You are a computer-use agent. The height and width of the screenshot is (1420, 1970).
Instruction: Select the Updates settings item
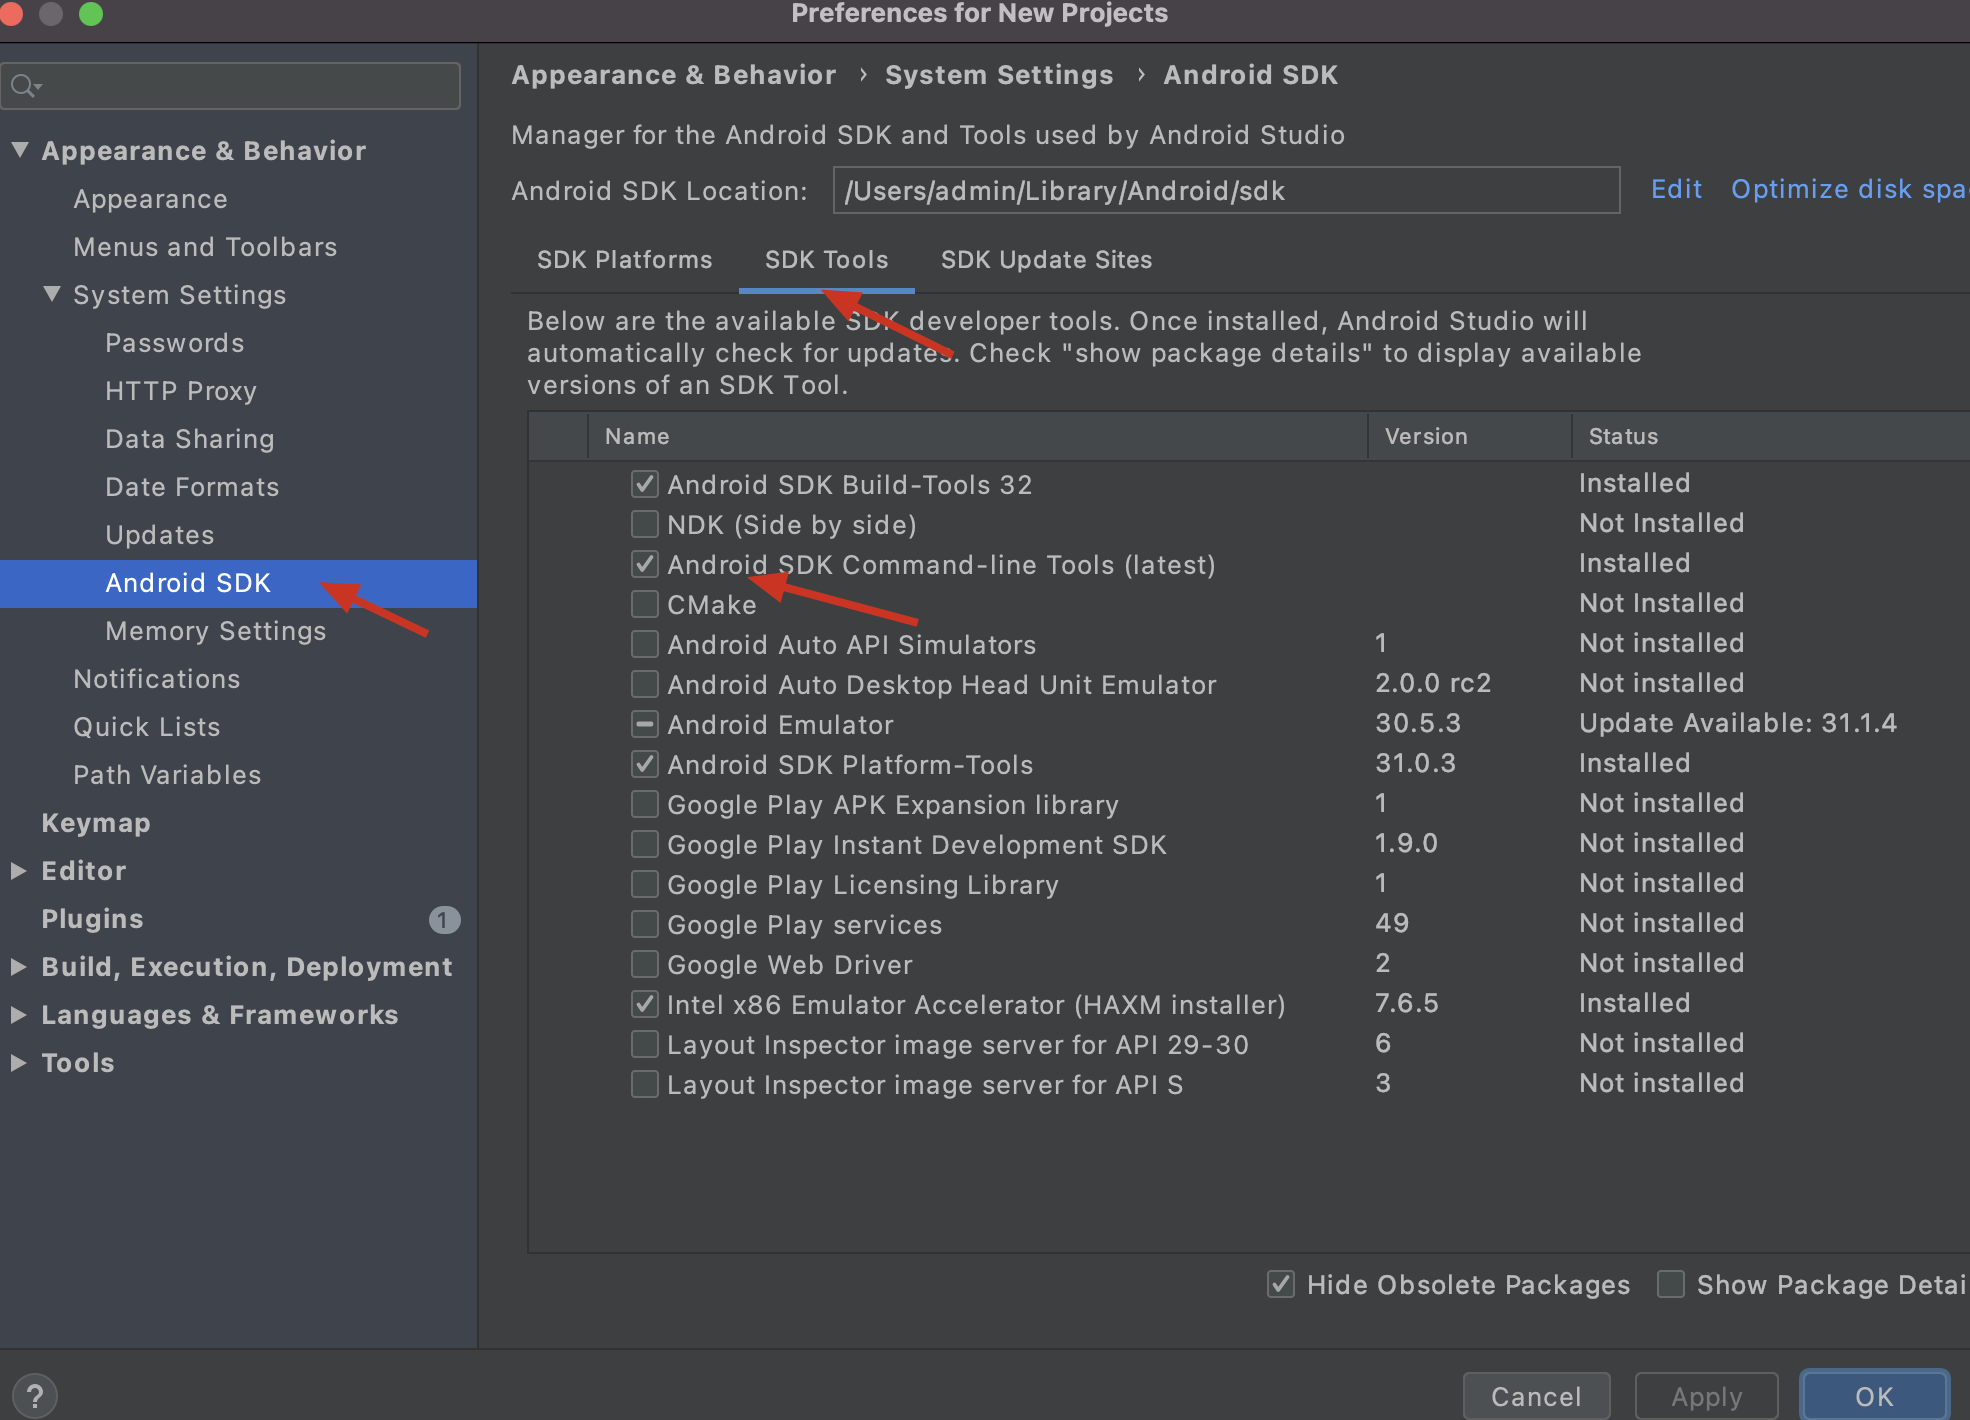160,535
